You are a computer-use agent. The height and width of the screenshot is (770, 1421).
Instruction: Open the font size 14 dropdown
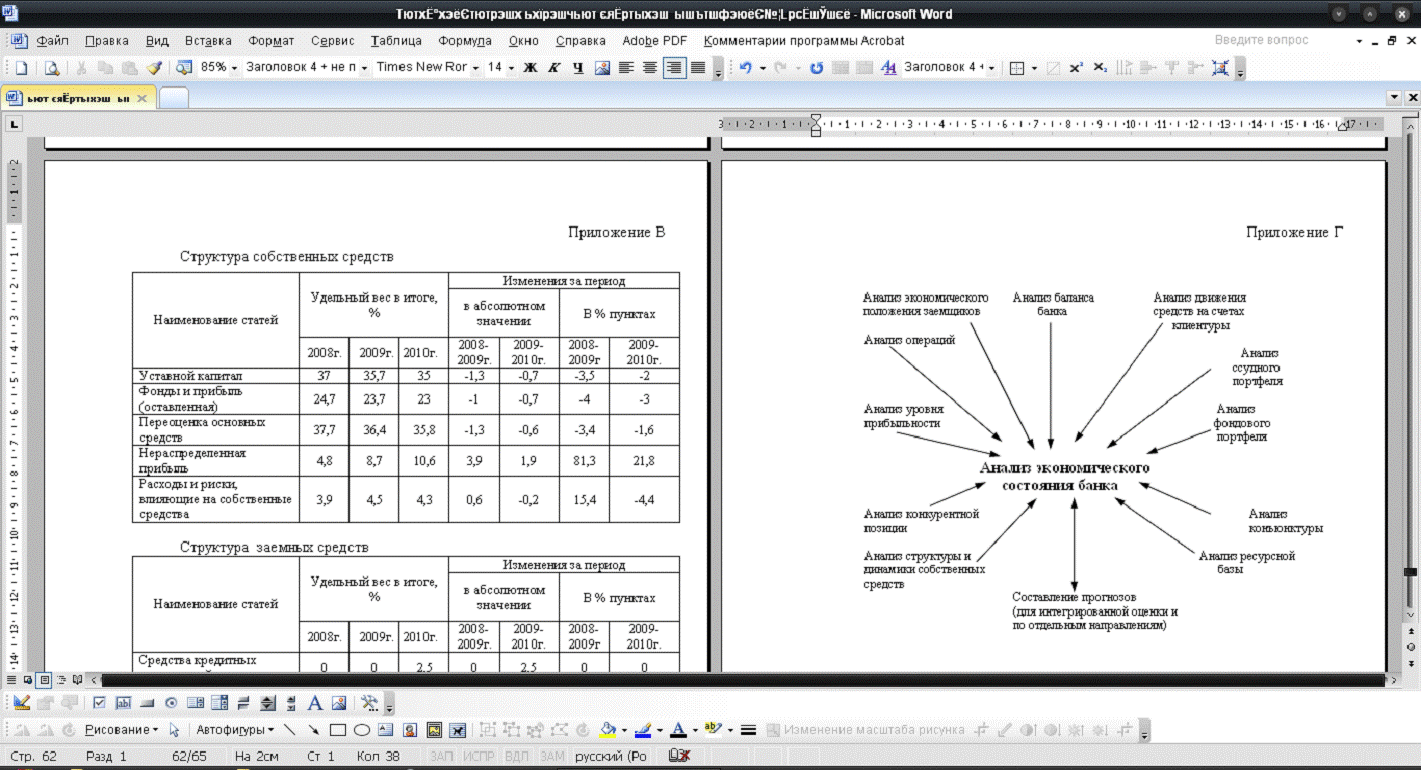(x=510, y=68)
